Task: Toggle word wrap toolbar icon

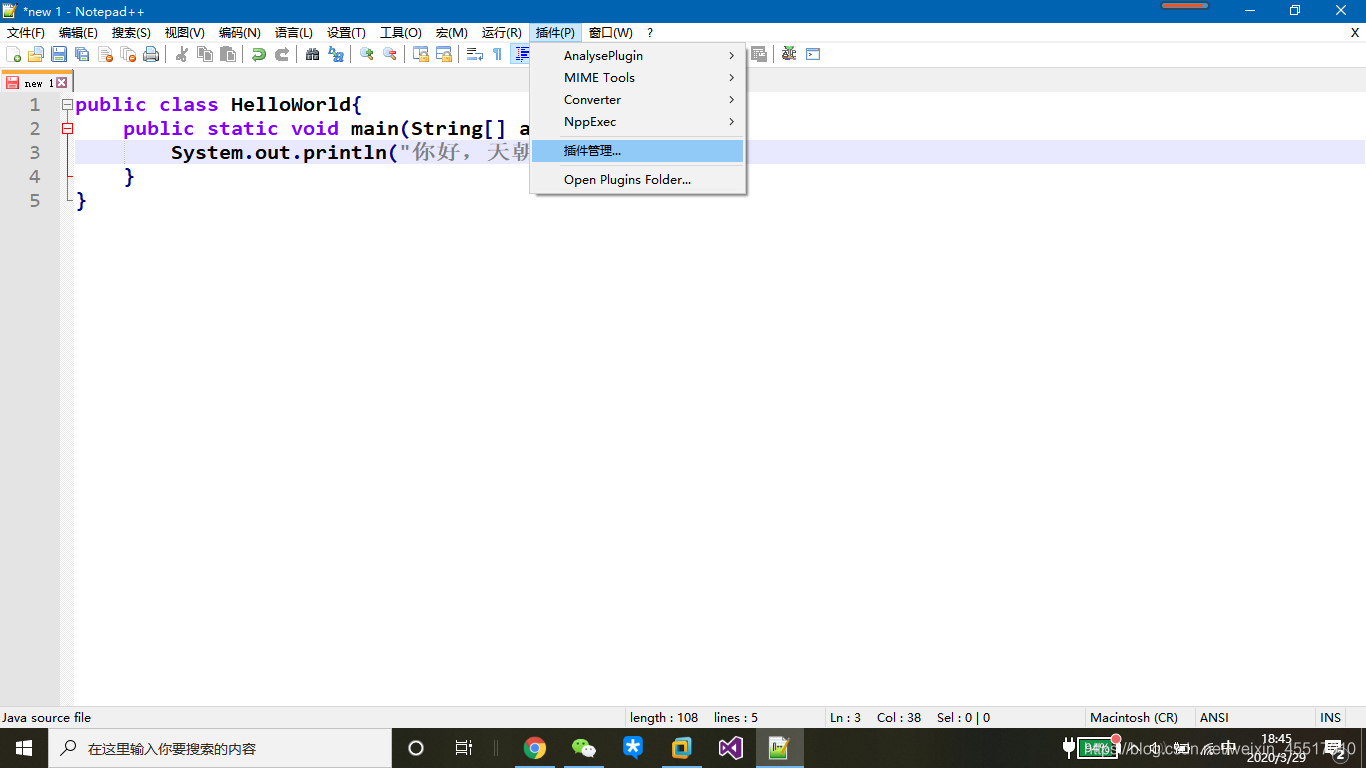Action: click(x=475, y=54)
